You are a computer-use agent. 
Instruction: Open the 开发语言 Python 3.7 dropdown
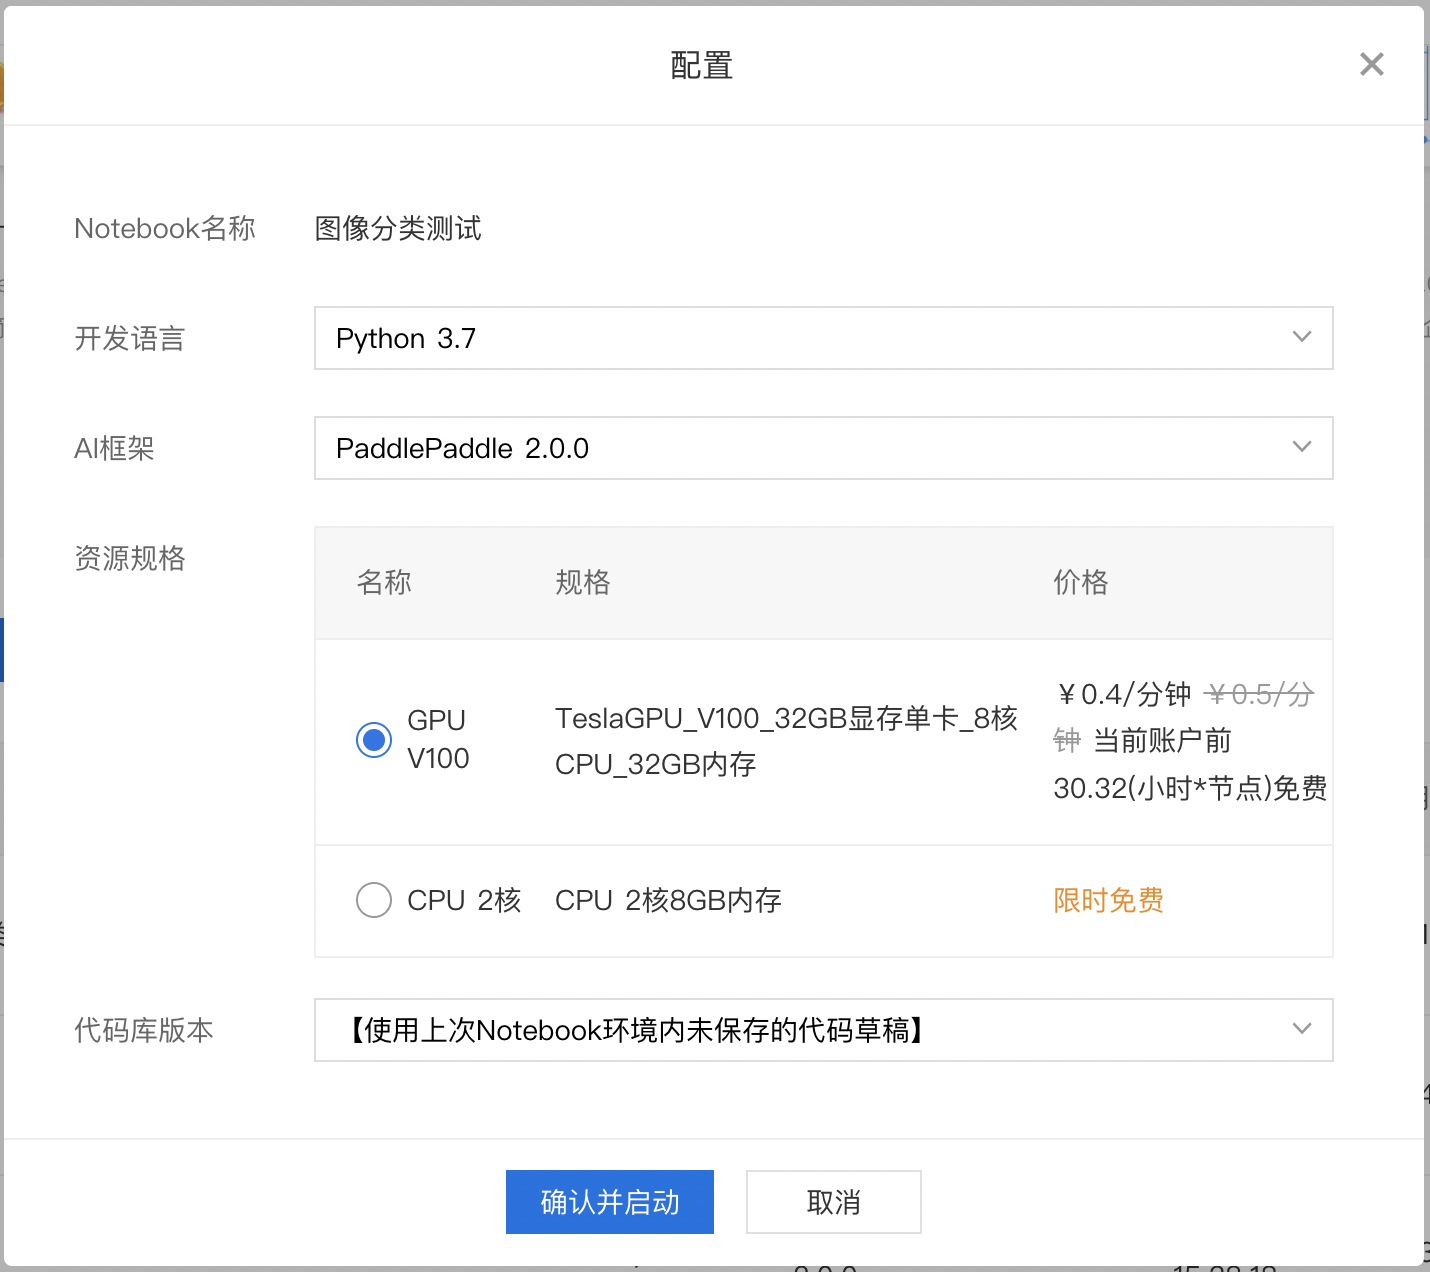point(823,338)
